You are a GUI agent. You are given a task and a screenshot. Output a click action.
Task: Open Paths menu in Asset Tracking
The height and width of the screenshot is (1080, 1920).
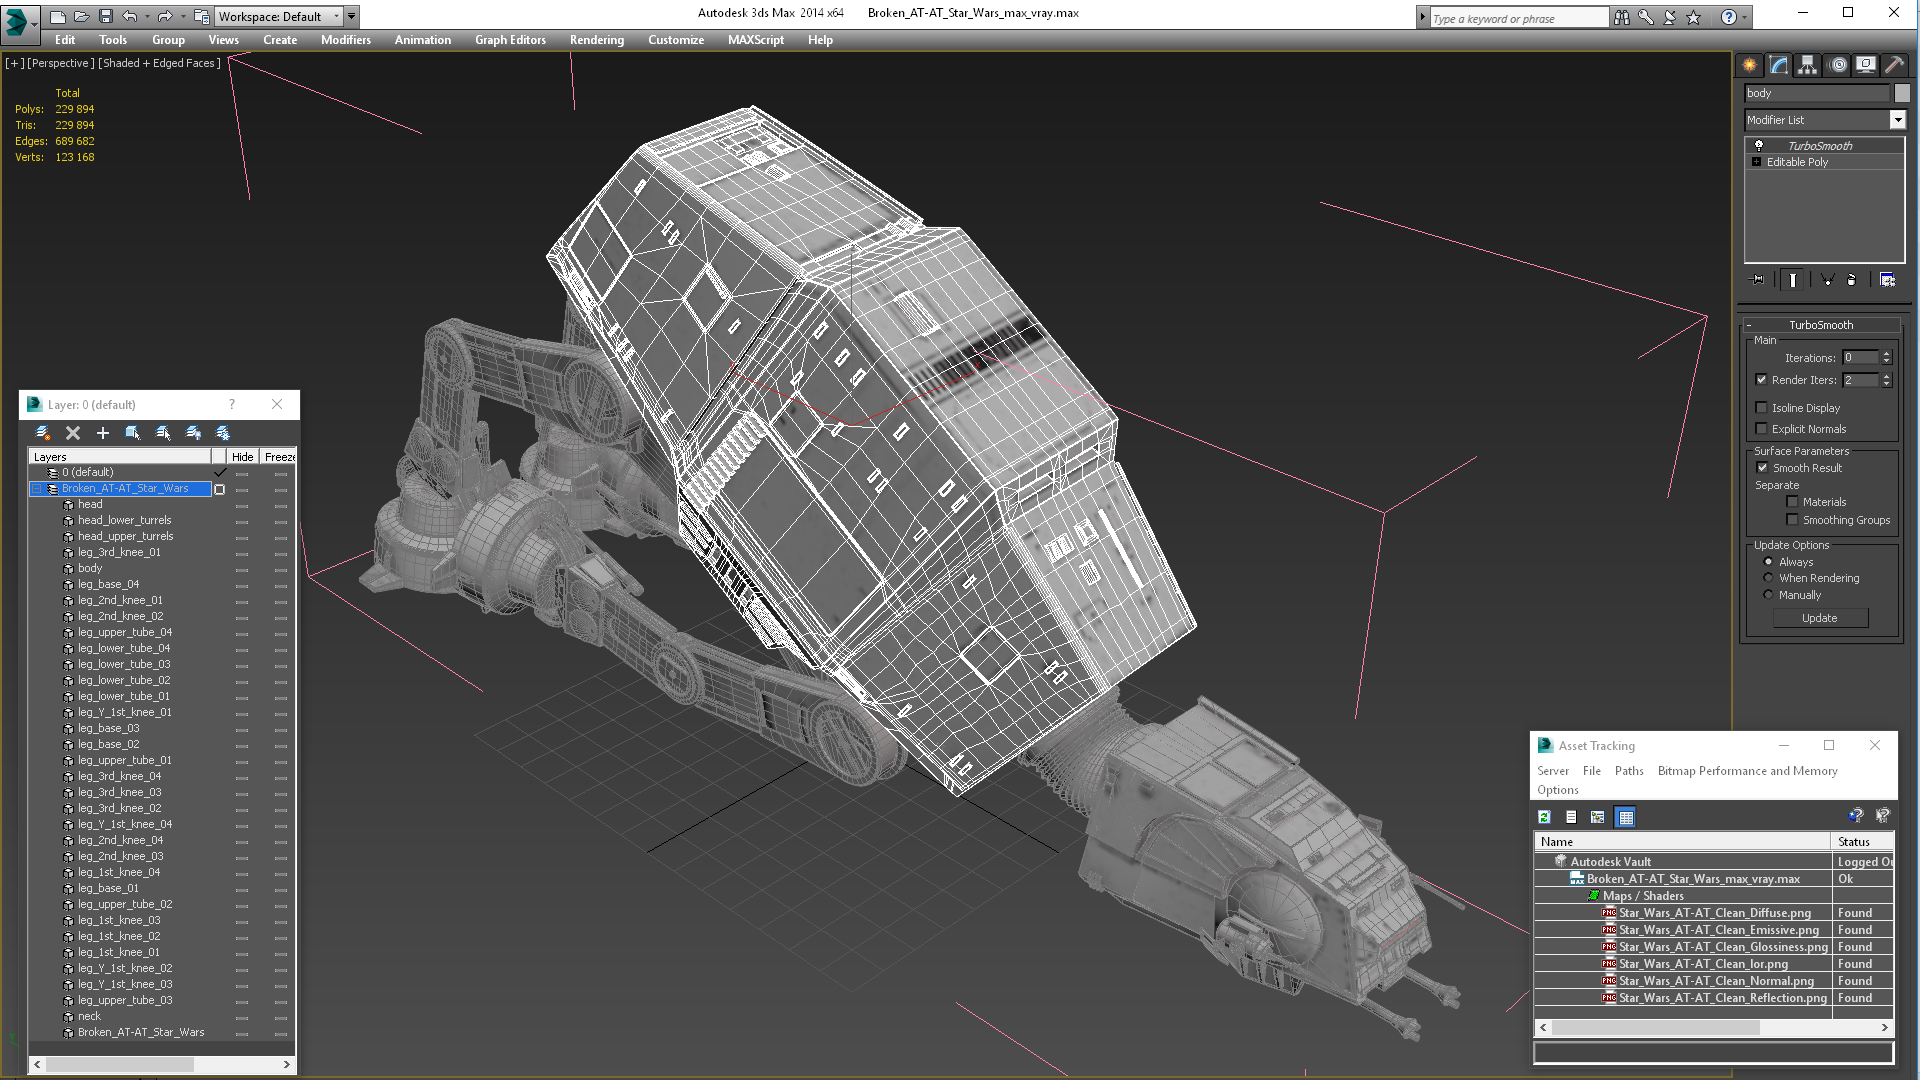pyautogui.click(x=1629, y=771)
